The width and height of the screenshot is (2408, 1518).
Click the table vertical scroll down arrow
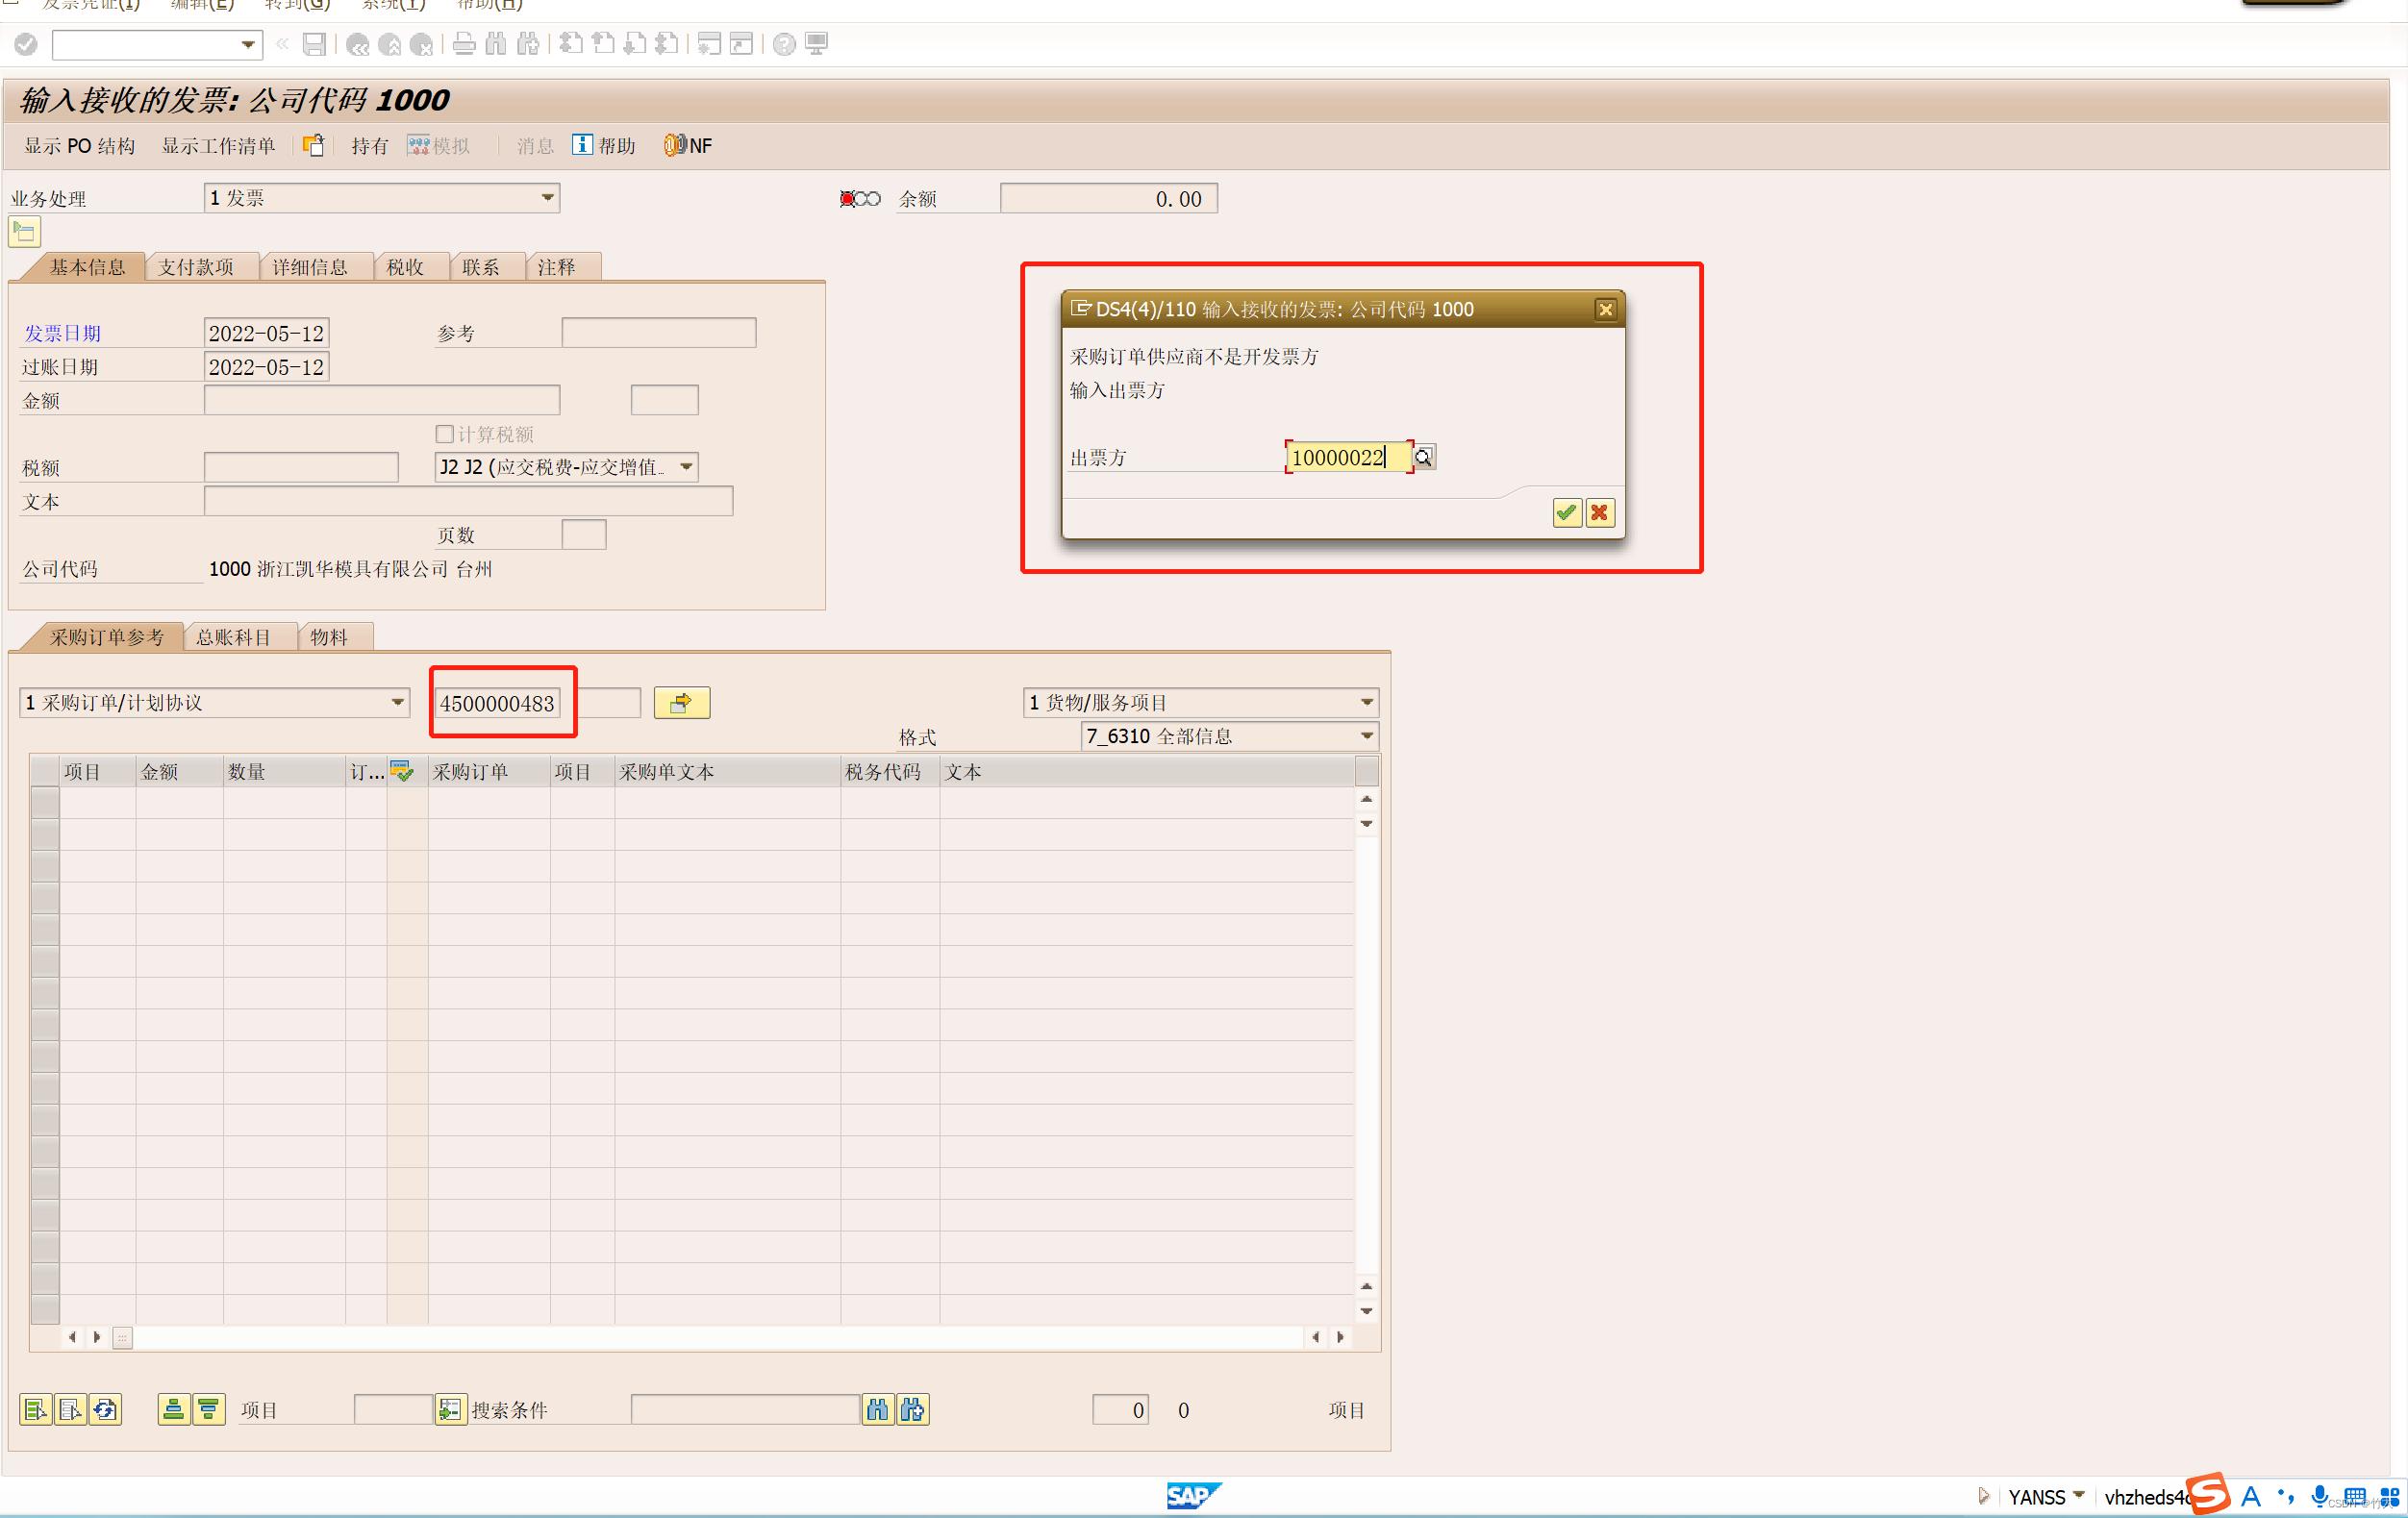click(x=1366, y=1311)
